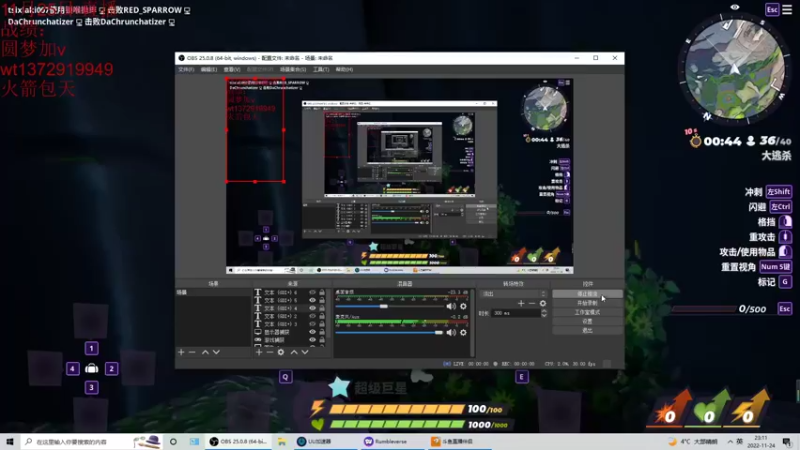Open the 帮助(H) menu in OBS
Image resolution: width=800 pixels, height=450 pixels.
(x=344, y=69)
